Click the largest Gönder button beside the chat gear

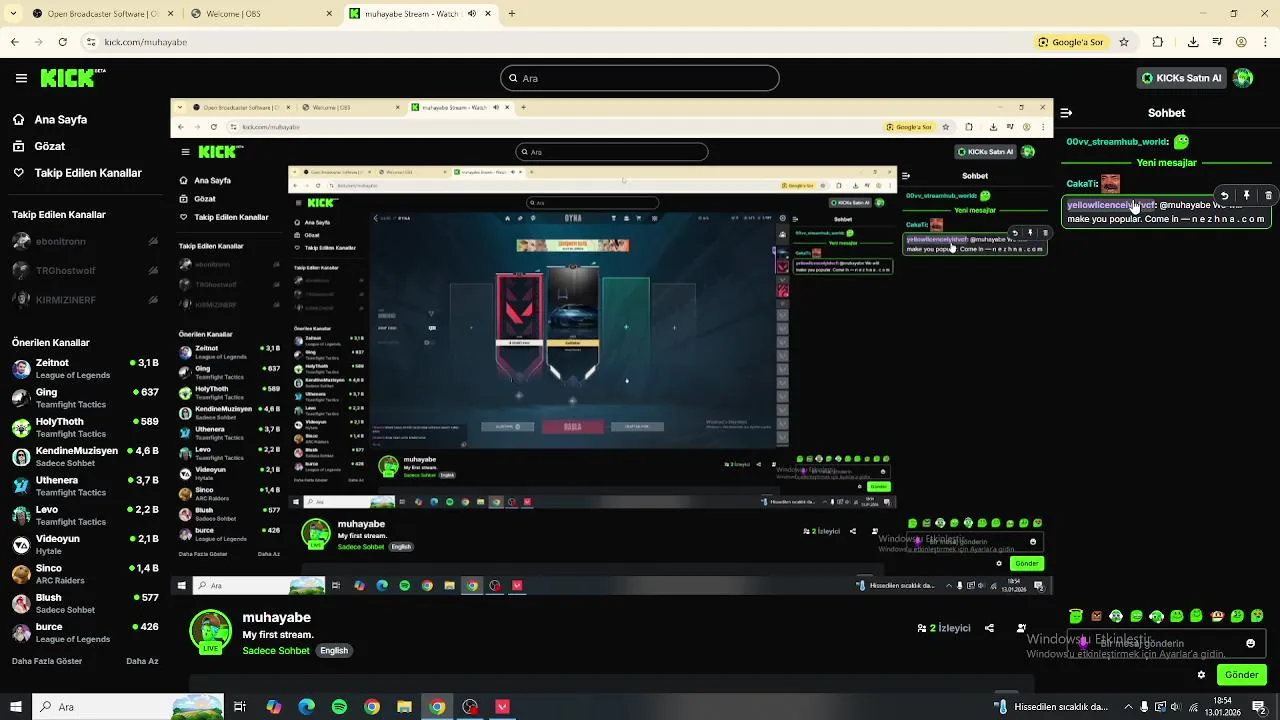(1241, 675)
